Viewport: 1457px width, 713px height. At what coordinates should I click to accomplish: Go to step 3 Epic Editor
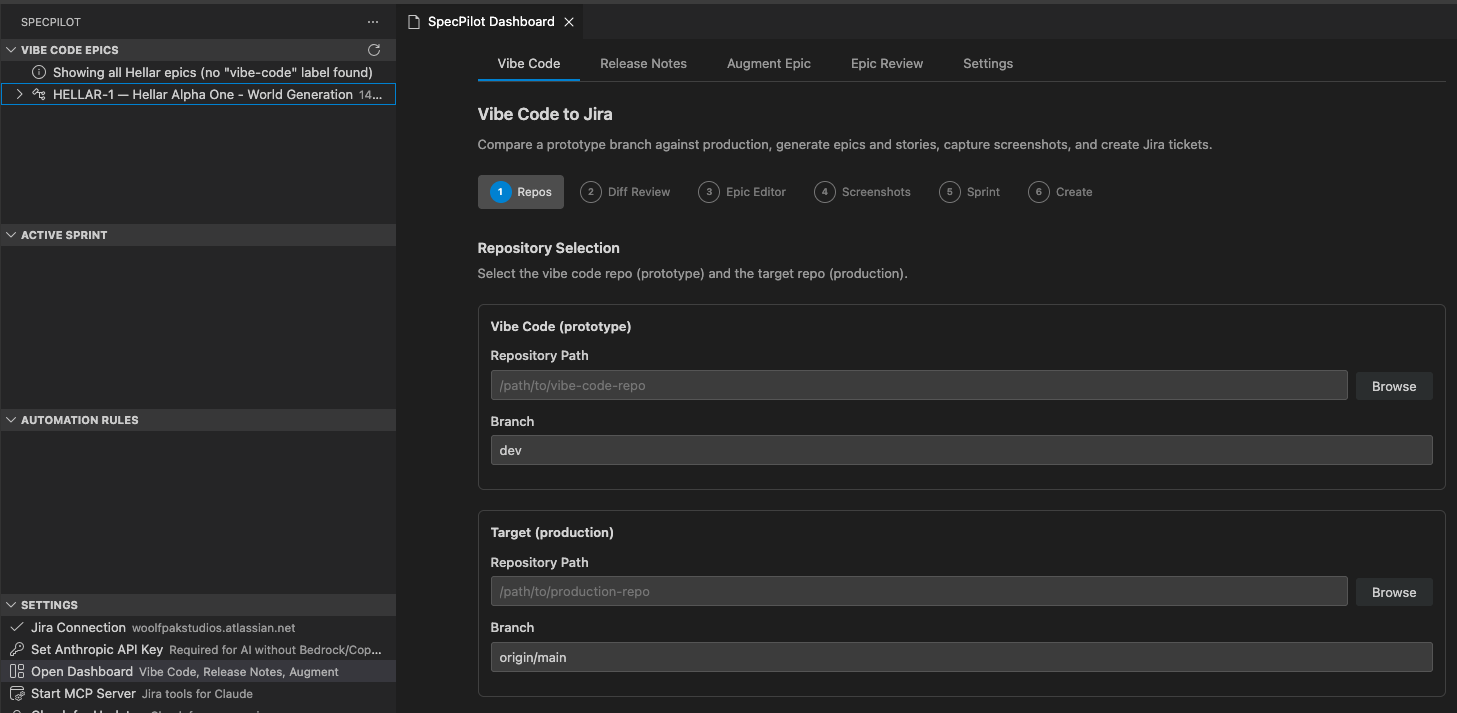tap(743, 192)
